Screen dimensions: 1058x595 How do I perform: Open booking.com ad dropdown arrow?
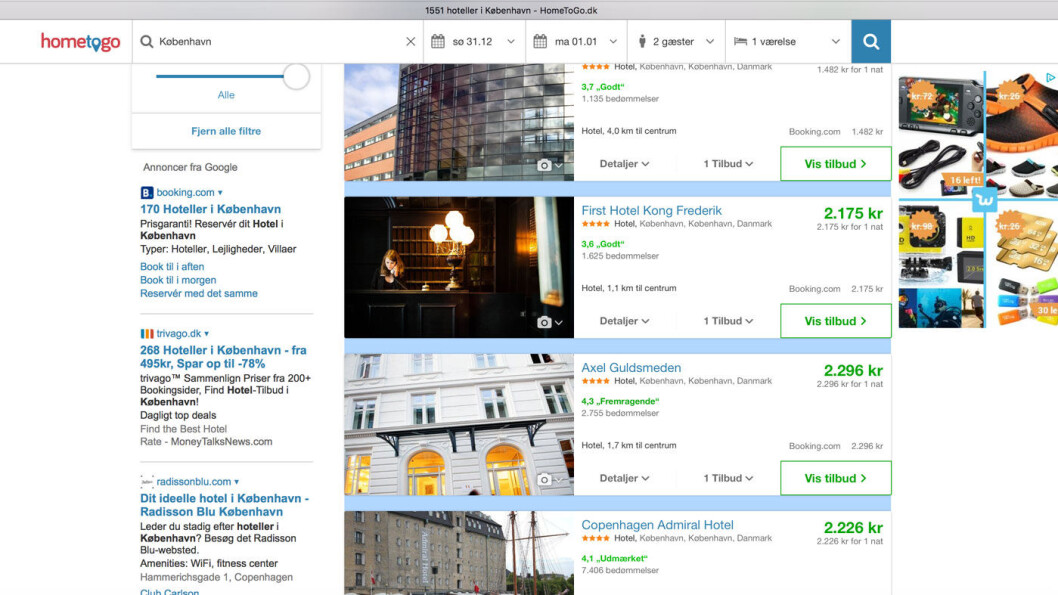[x=220, y=193]
